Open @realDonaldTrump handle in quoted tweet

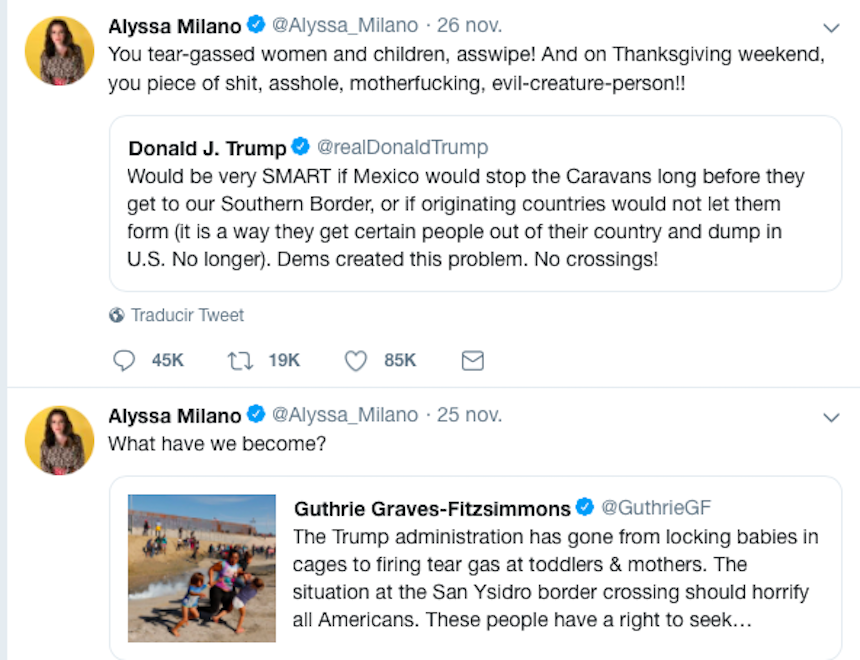coord(402,148)
